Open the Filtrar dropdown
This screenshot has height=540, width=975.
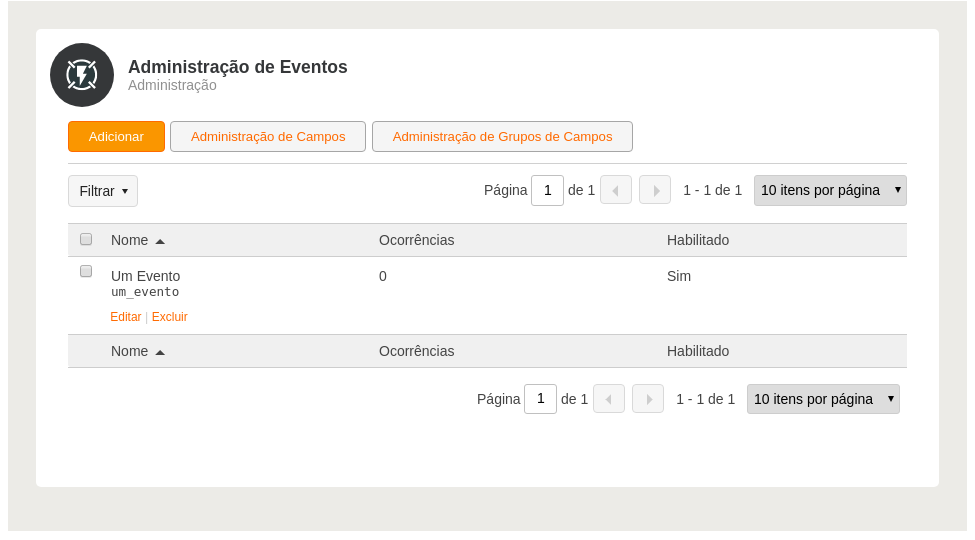103,191
